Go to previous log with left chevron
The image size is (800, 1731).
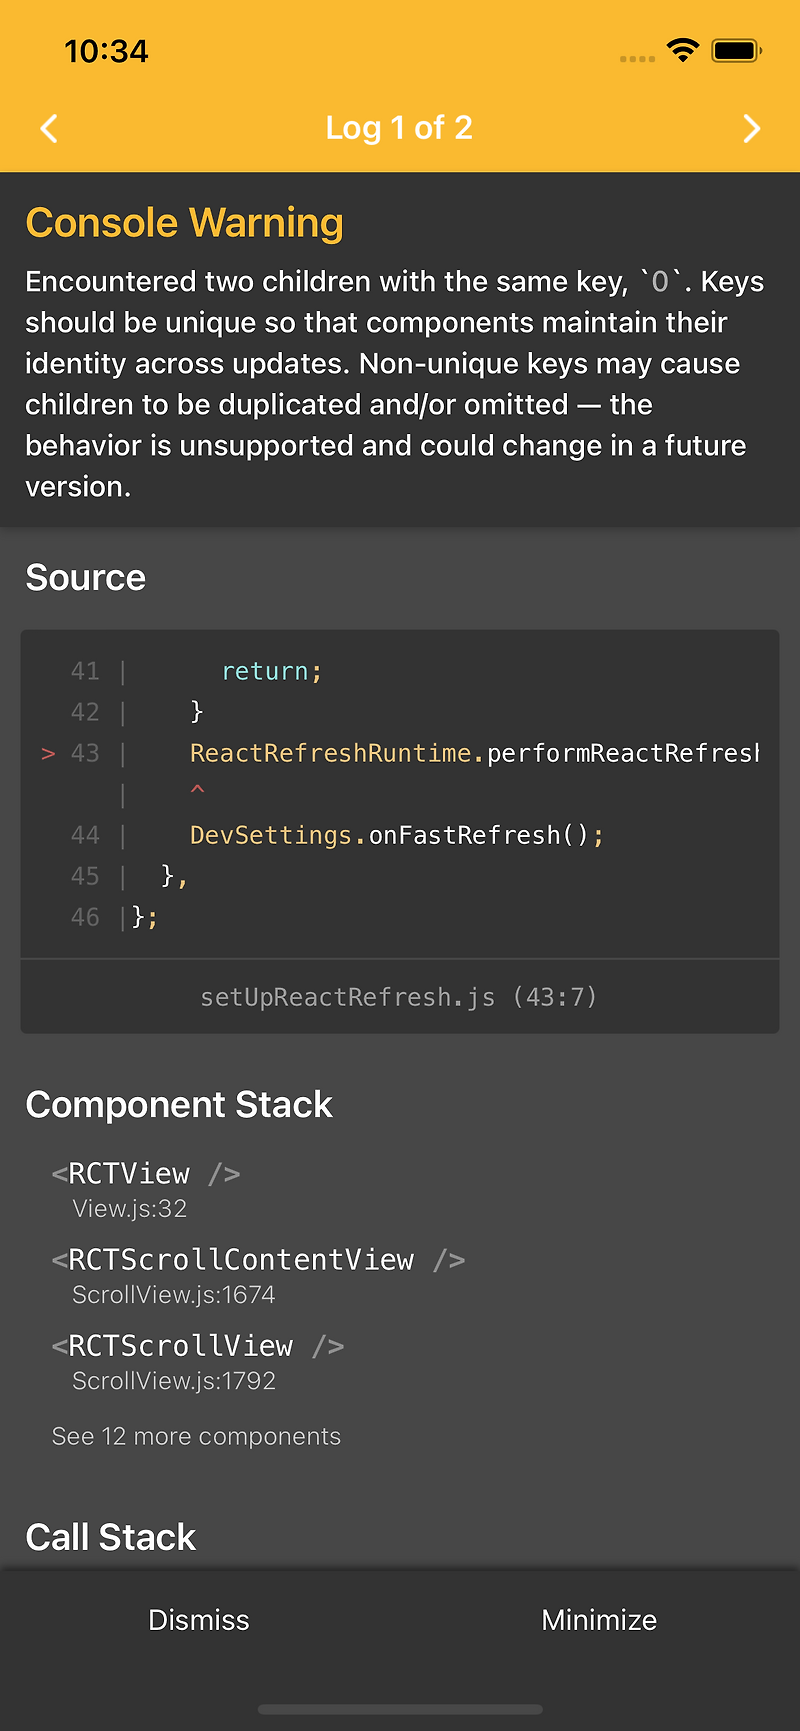(x=49, y=128)
